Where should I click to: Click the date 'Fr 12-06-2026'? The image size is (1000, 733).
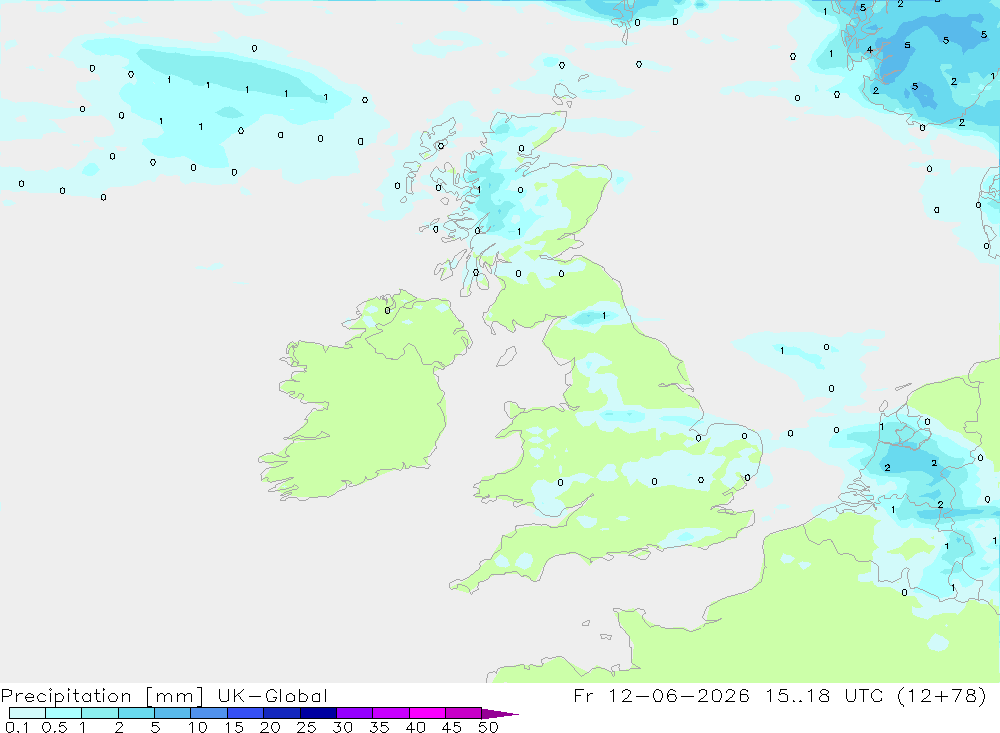661,695
